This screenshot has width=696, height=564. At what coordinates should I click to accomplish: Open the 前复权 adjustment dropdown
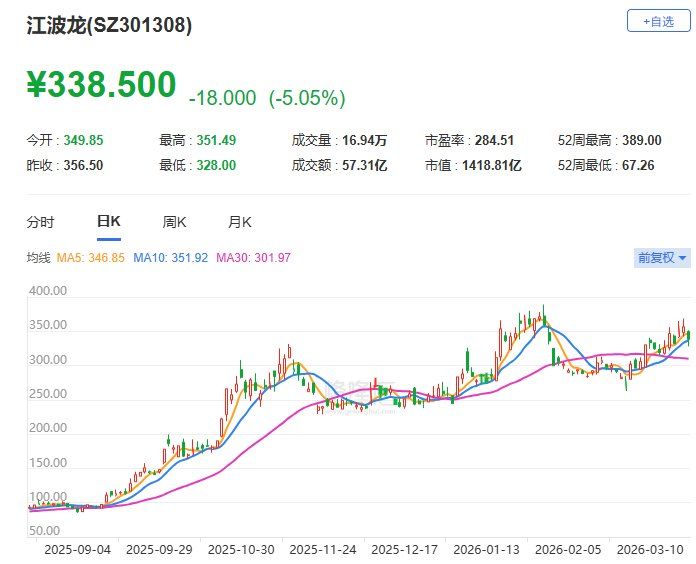point(662,258)
